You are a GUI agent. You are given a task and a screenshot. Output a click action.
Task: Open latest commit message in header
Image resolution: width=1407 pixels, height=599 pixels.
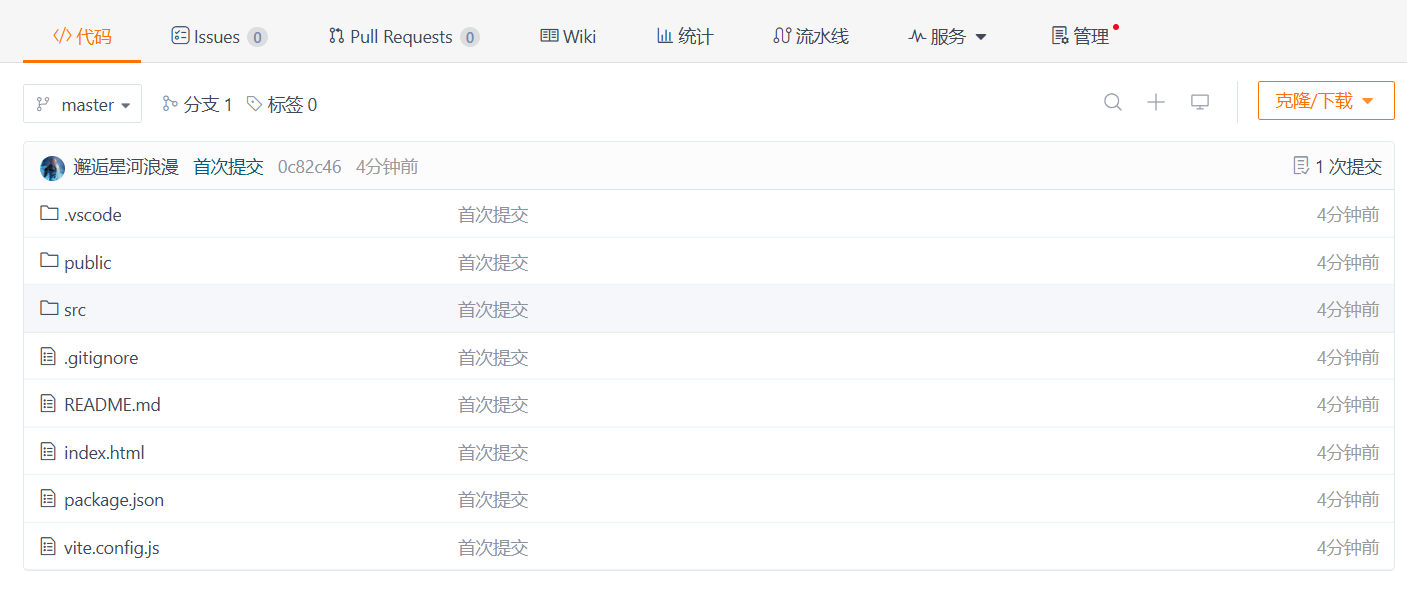coord(228,167)
